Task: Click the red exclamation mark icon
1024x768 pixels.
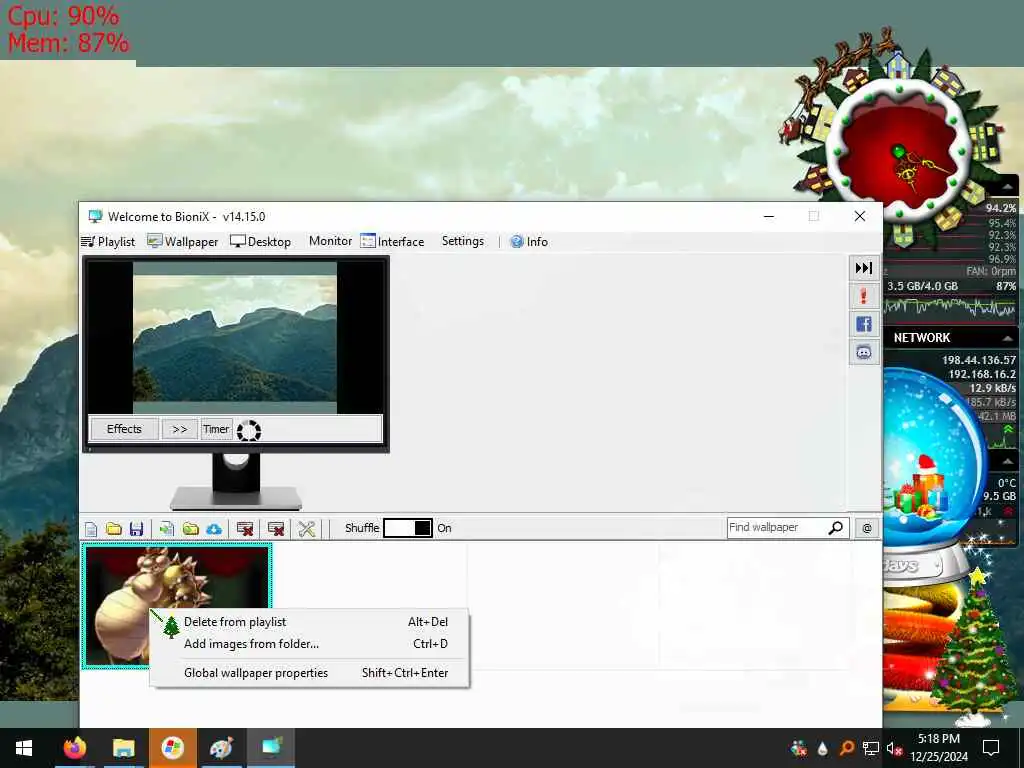Action: click(863, 296)
